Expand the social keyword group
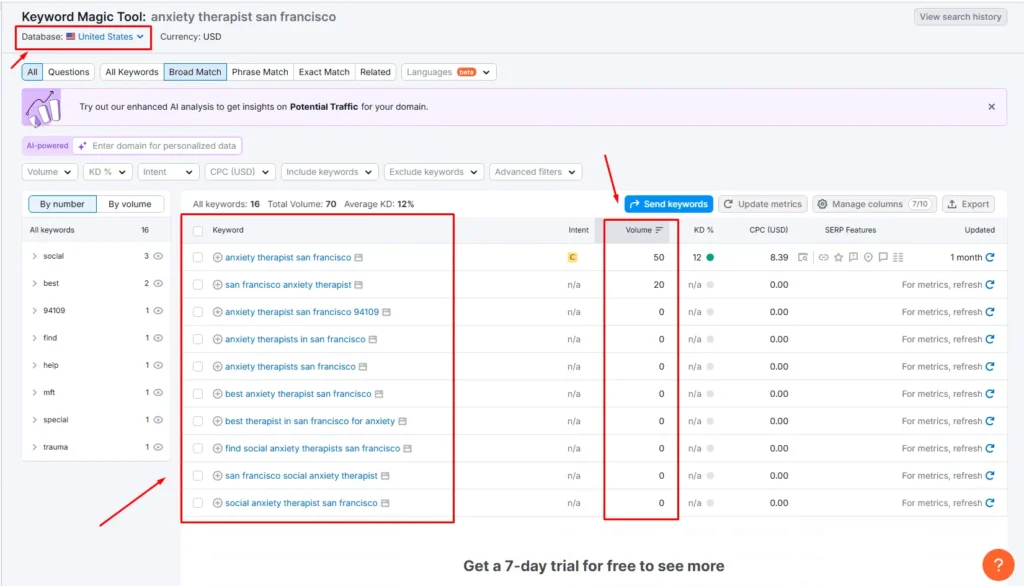Image resolution: width=1024 pixels, height=586 pixels. coord(35,256)
